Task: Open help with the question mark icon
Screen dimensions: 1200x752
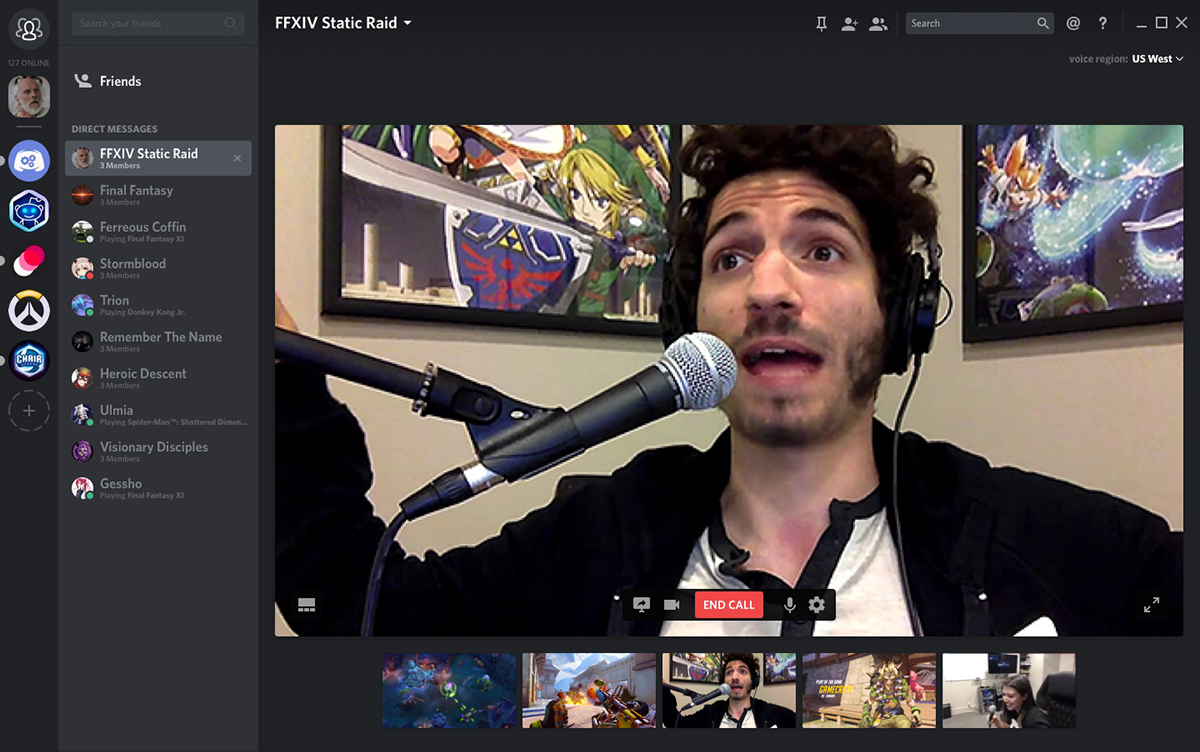Action: [1103, 23]
